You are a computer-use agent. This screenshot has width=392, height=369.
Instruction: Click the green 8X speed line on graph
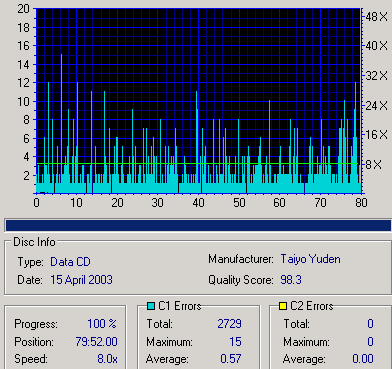198,163
